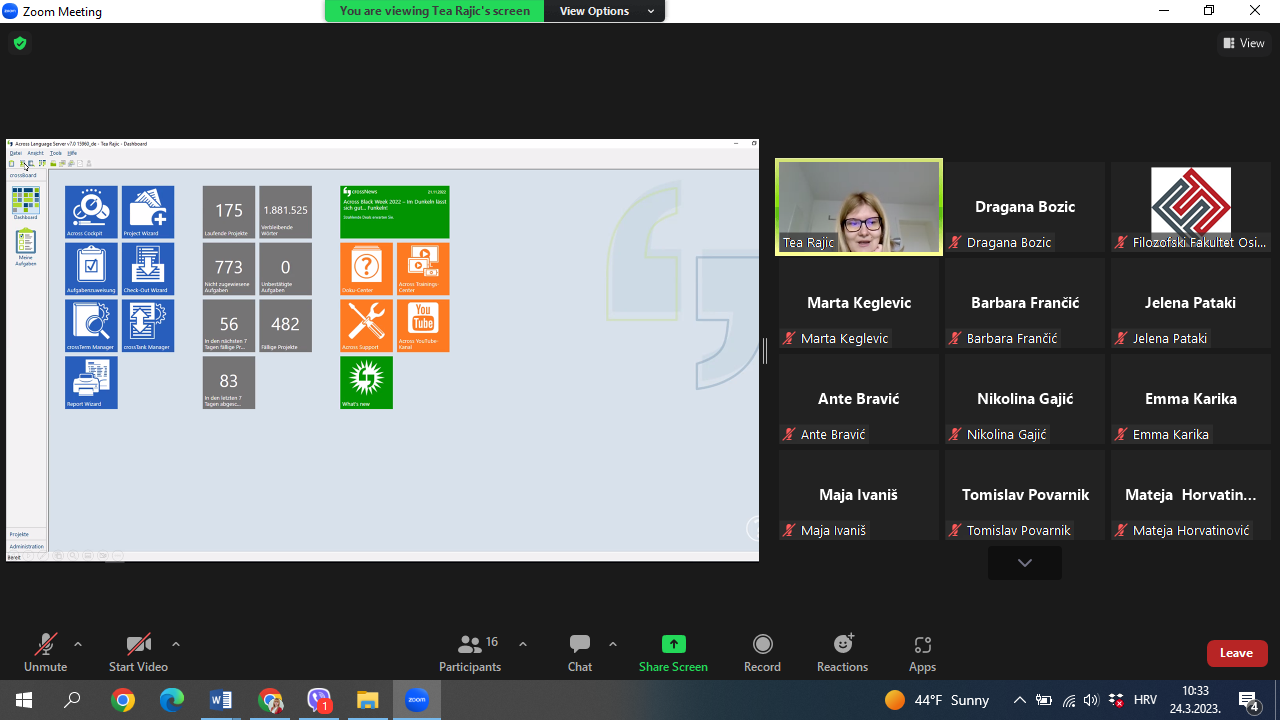Expand video options arrow next to Start Video

pyautogui.click(x=176, y=644)
